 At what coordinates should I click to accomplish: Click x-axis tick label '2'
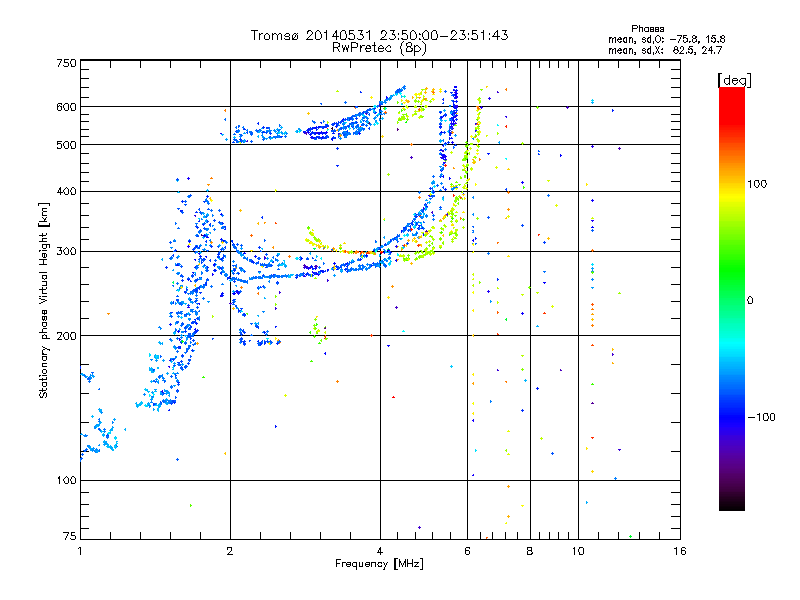pos(230,551)
